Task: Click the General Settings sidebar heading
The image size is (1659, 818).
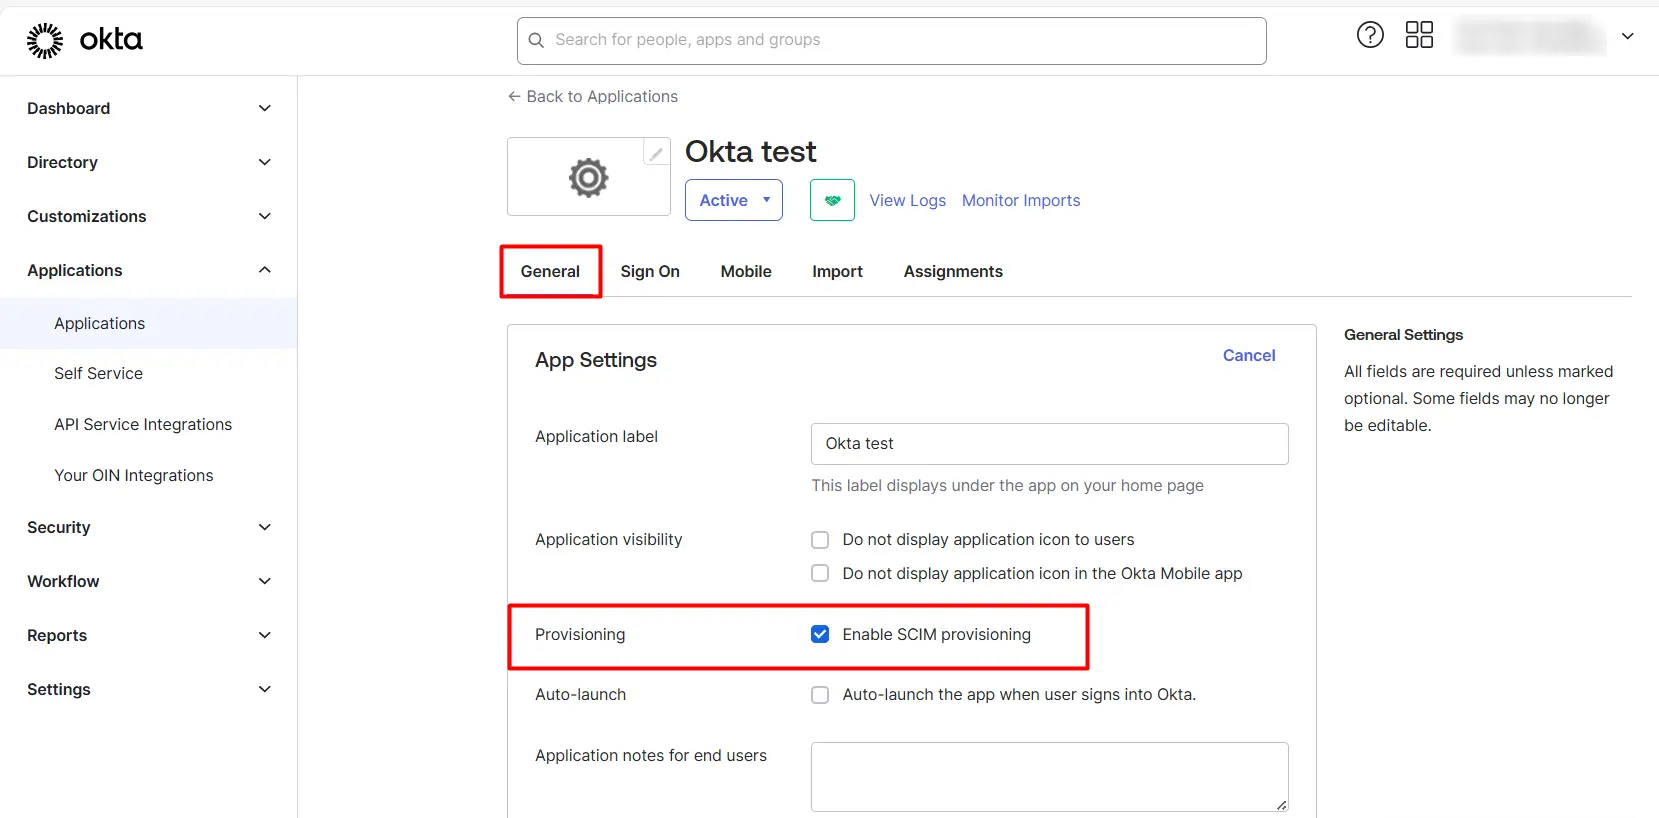Action: pyautogui.click(x=1403, y=335)
